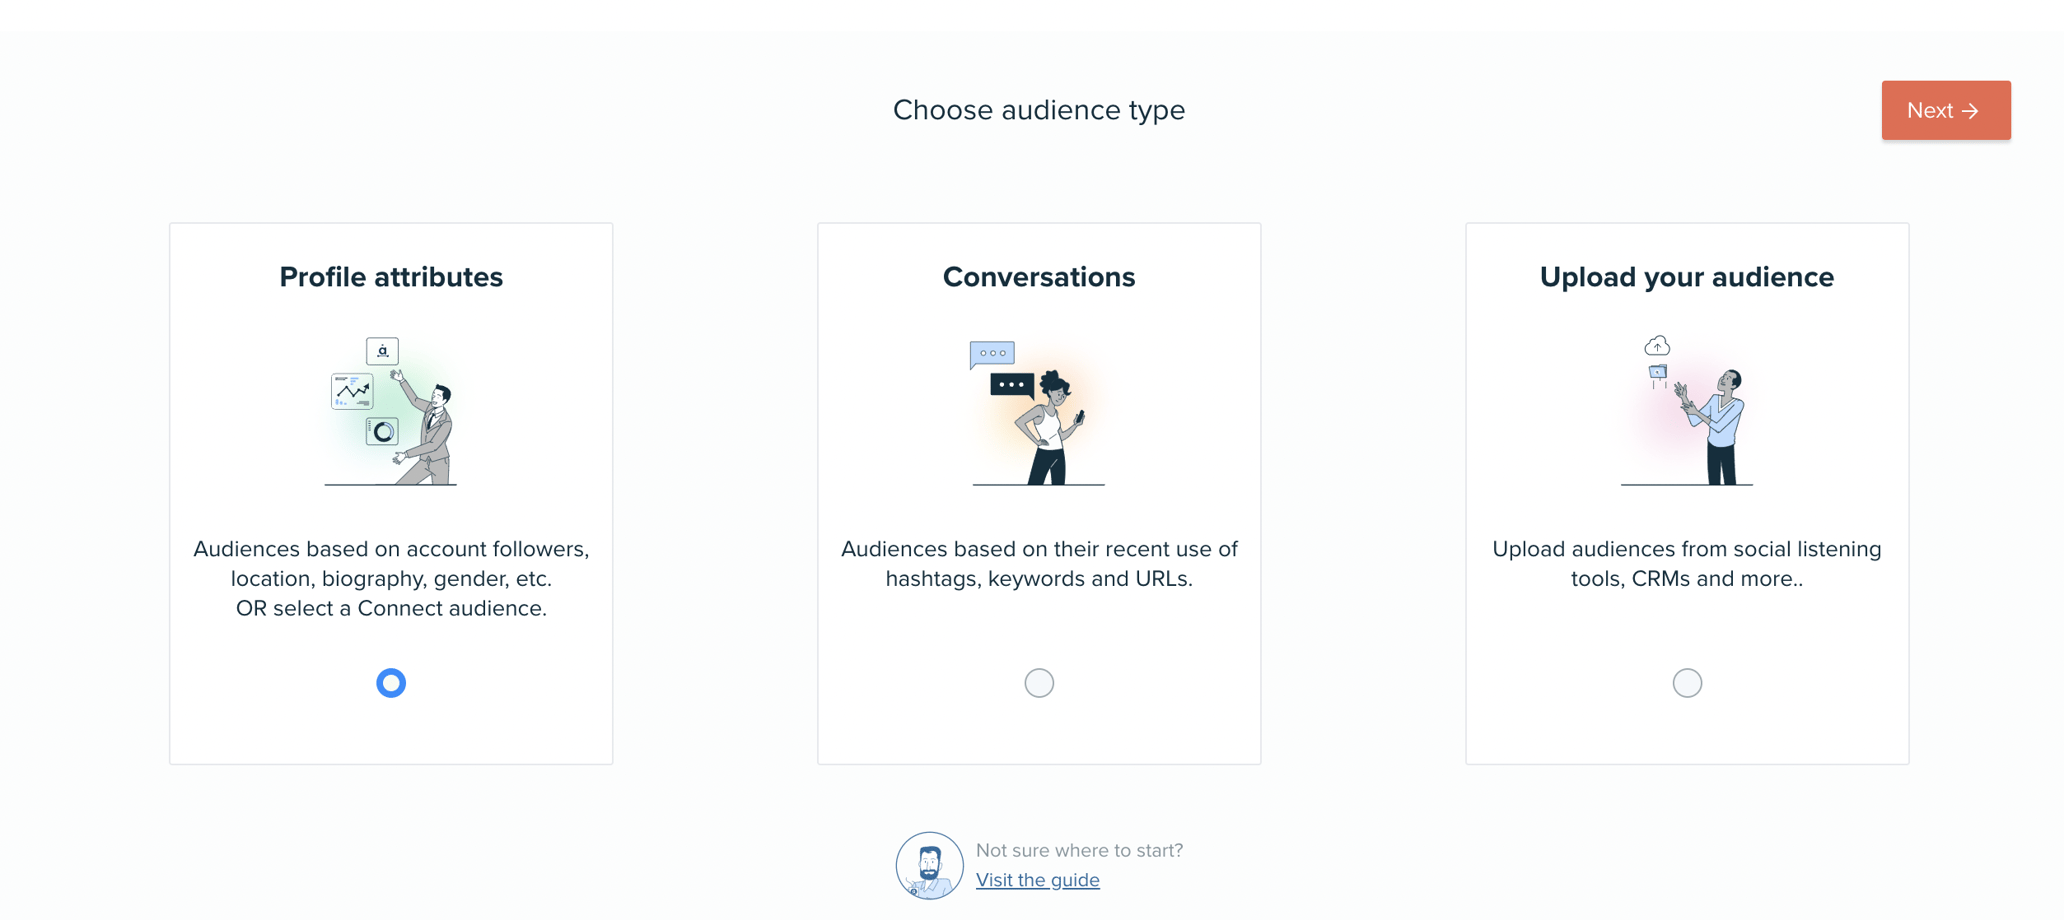
Task: Select the Profile attributes card
Action: coord(391,493)
